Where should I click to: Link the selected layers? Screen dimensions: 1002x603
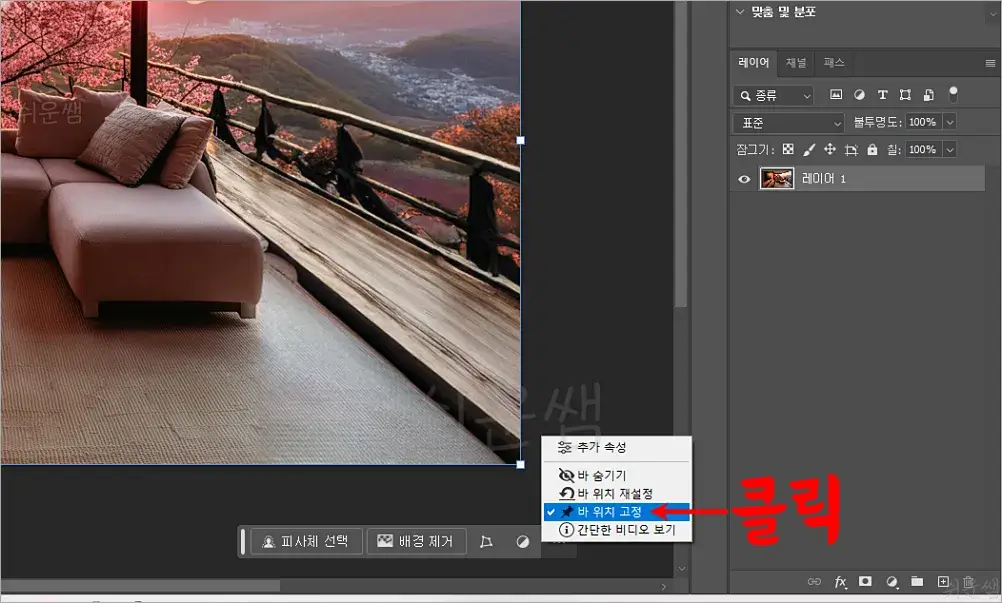pyautogui.click(x=816, y=581)
